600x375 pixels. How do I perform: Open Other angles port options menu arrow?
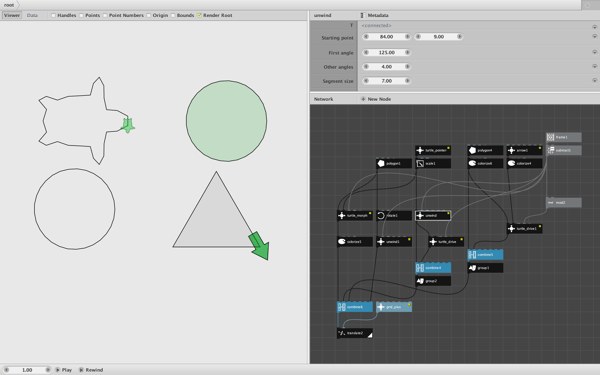tap(594, 66)
